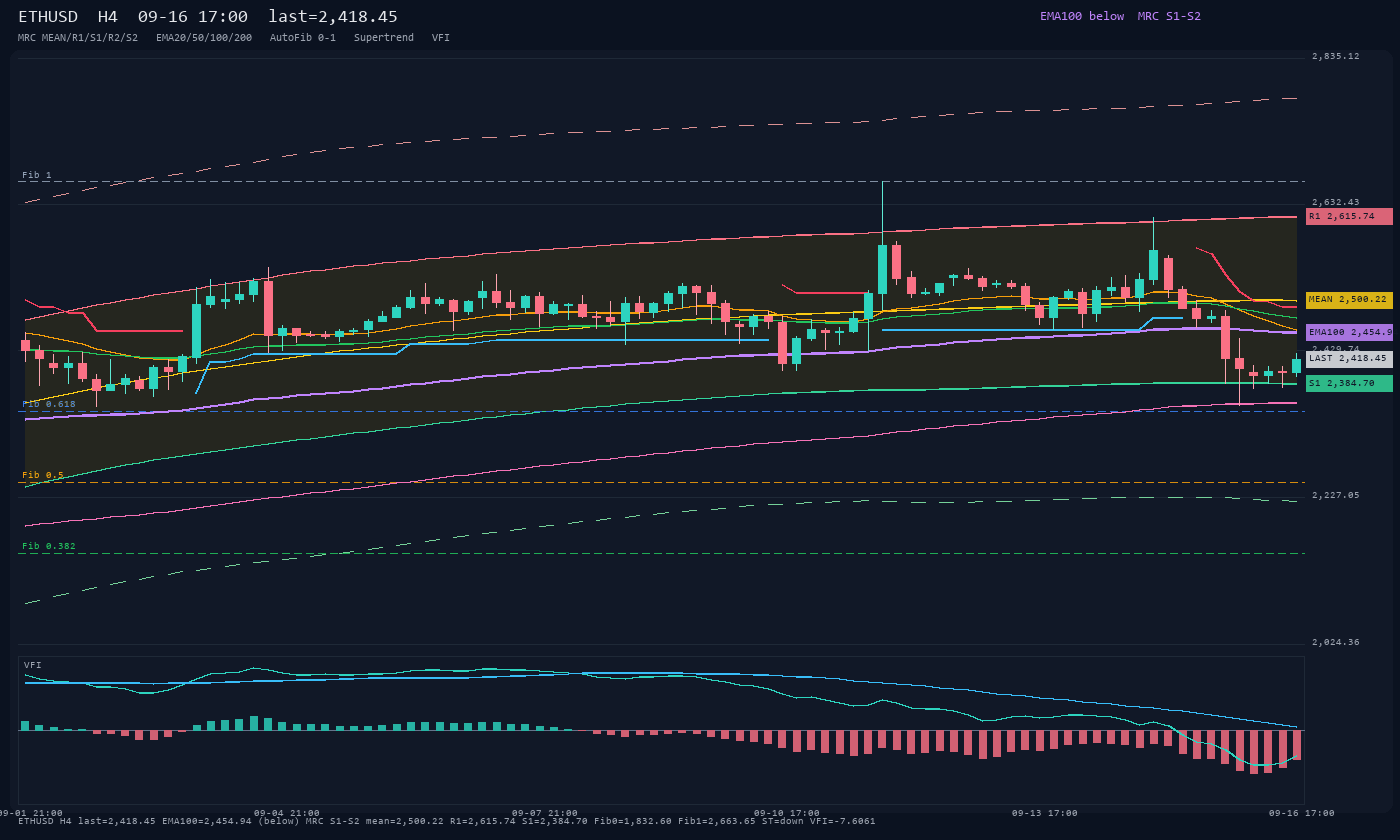Click the AutoFib 0-1 legend entry
This screenshot has height=840, width=1400.
[x=303, y=38]
